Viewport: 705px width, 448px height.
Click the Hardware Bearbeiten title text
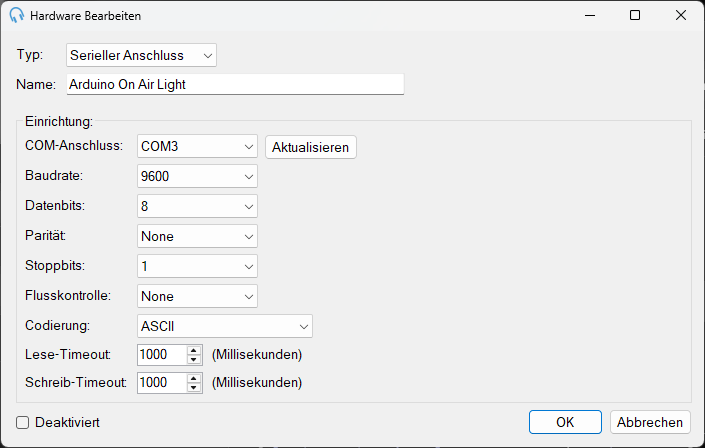(x=85, y=16)
